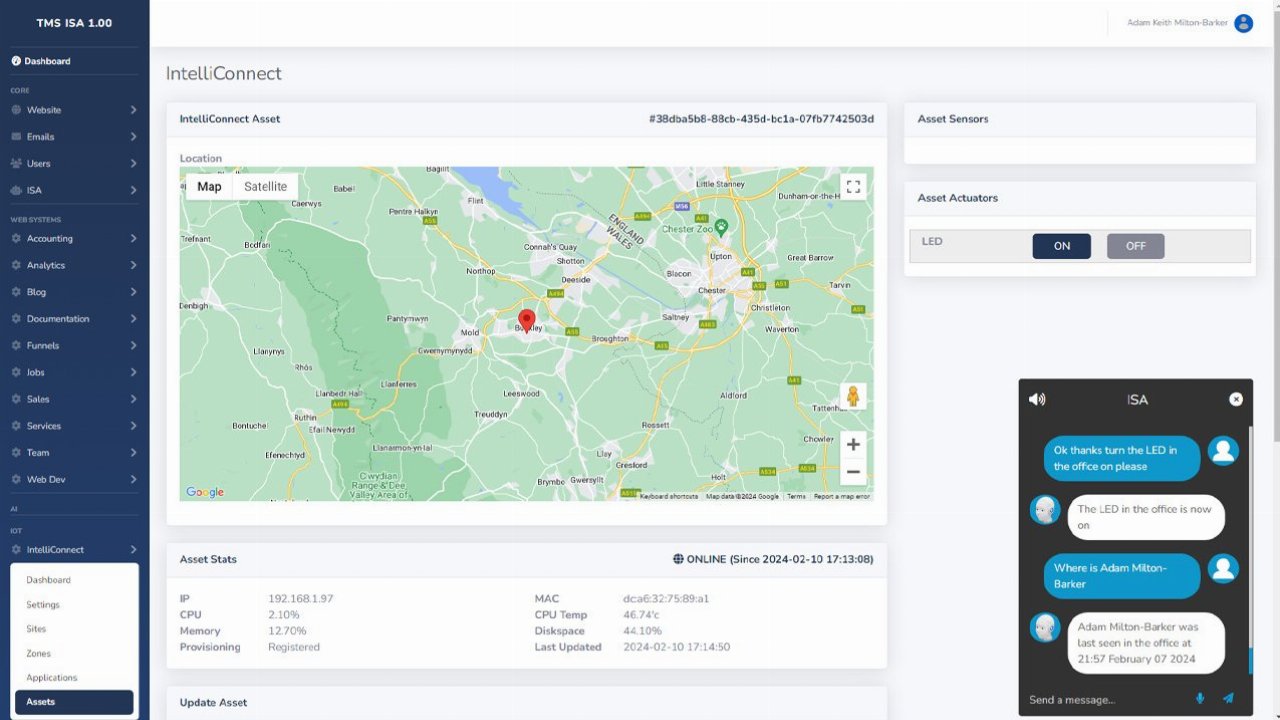This screenshot has width=1280, height=720.
Task: Zoom out the map with minus
Action: pos(853,472)
